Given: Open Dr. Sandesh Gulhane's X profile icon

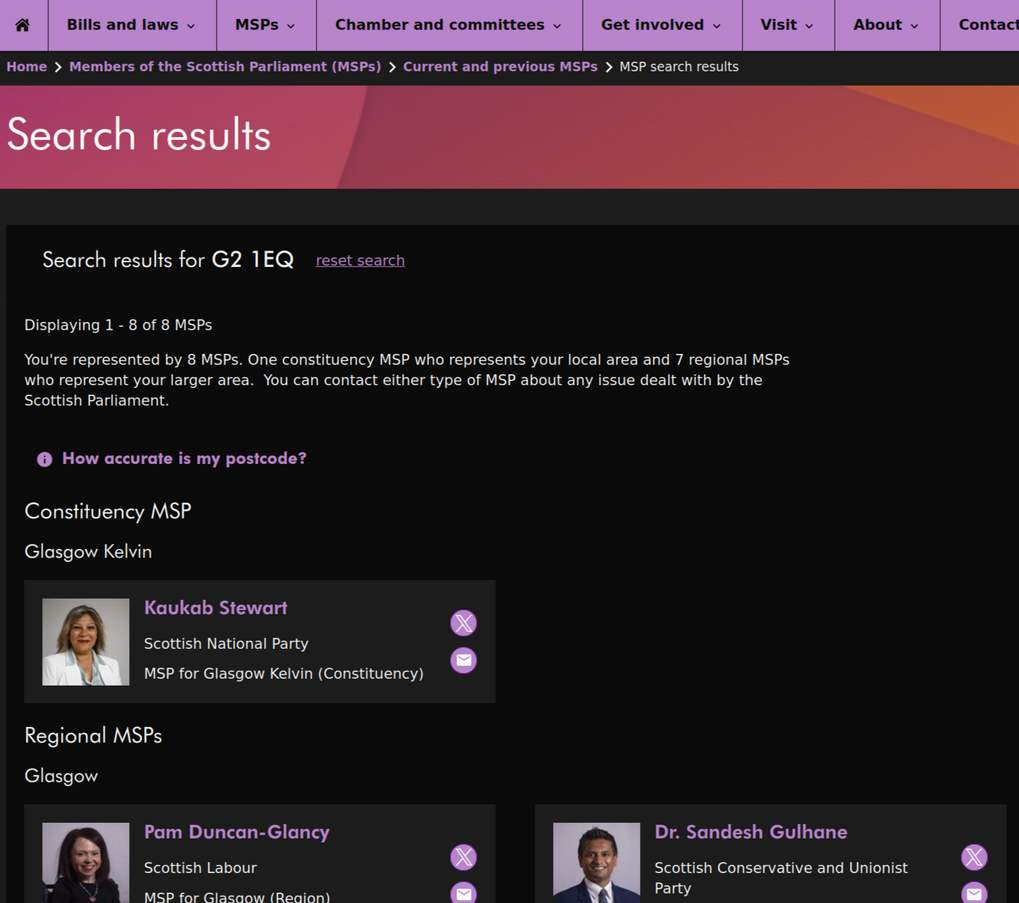Looking at the screenshot, I should [974, 857].
